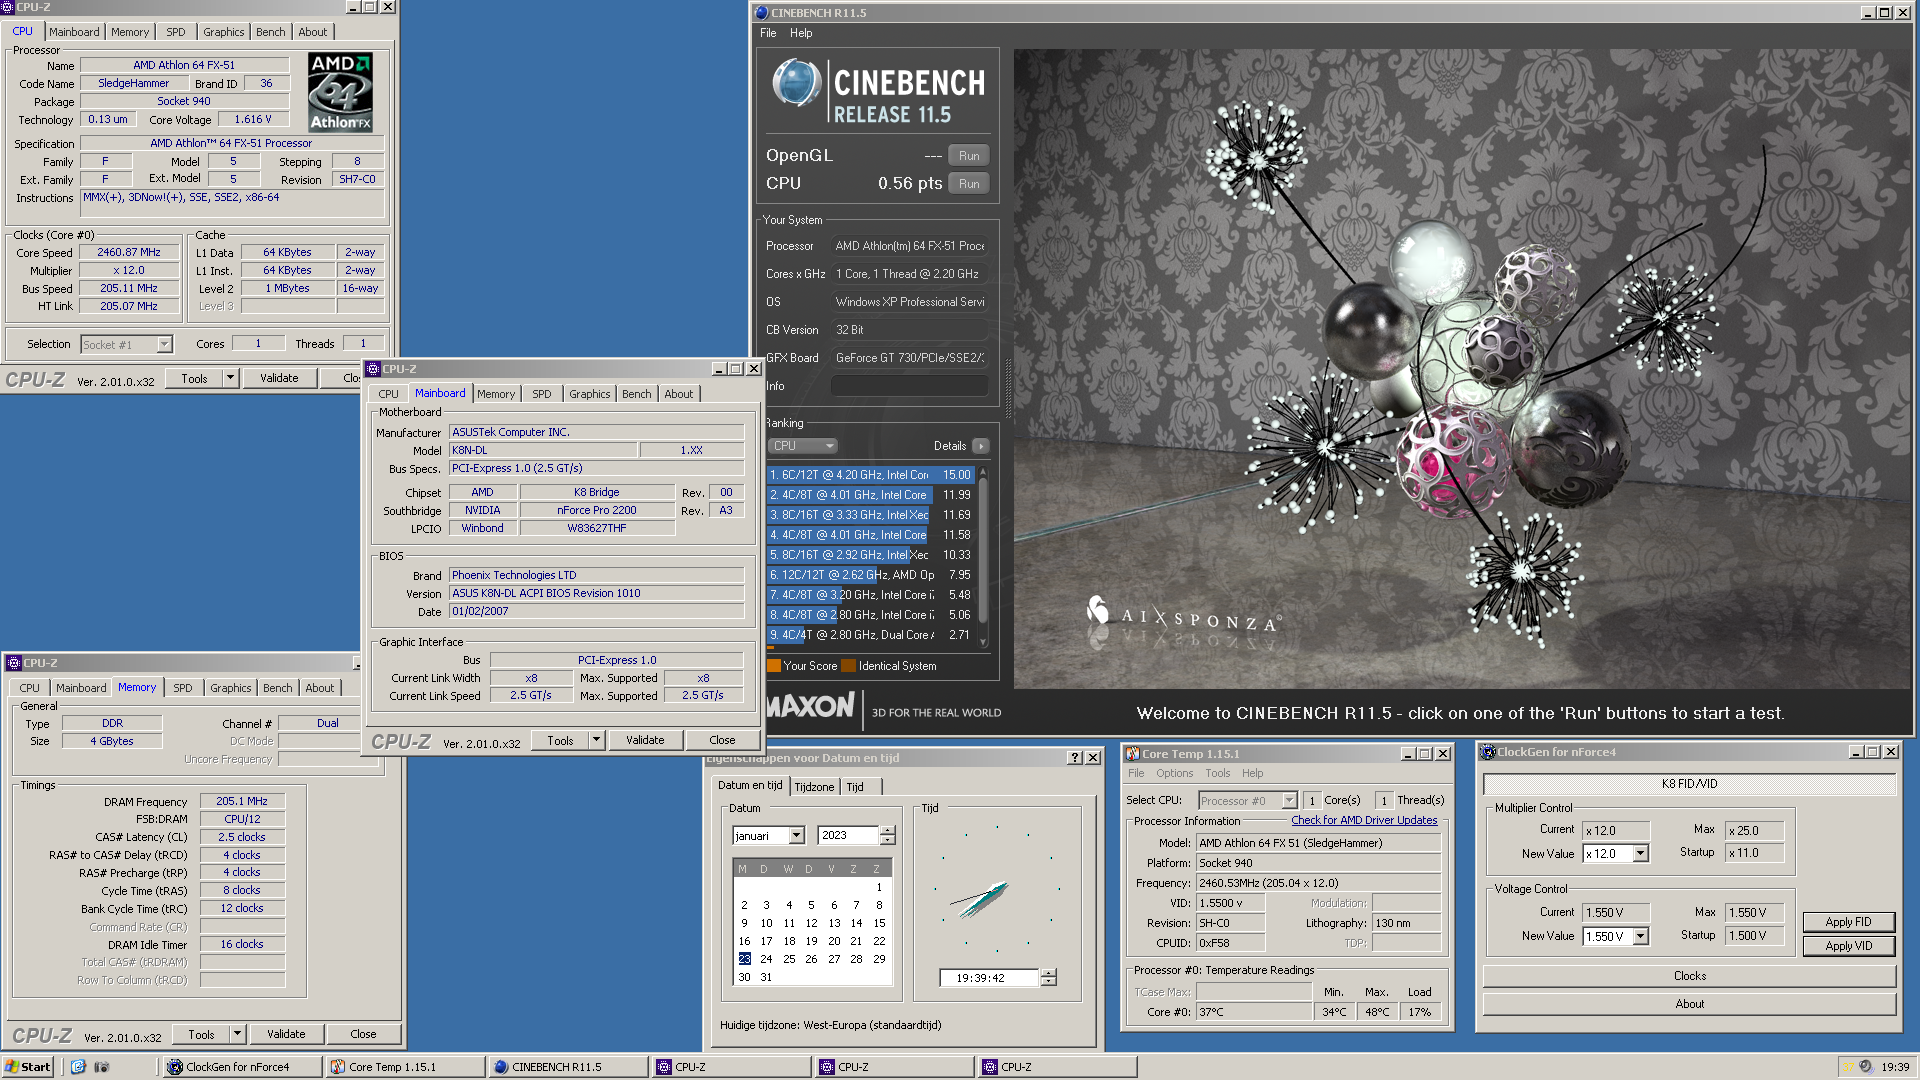Viewport: 1920px width, 1080px height.
Task: Open the Tools arrow in CPU-Z Memory window
Action: (238, 1034)
